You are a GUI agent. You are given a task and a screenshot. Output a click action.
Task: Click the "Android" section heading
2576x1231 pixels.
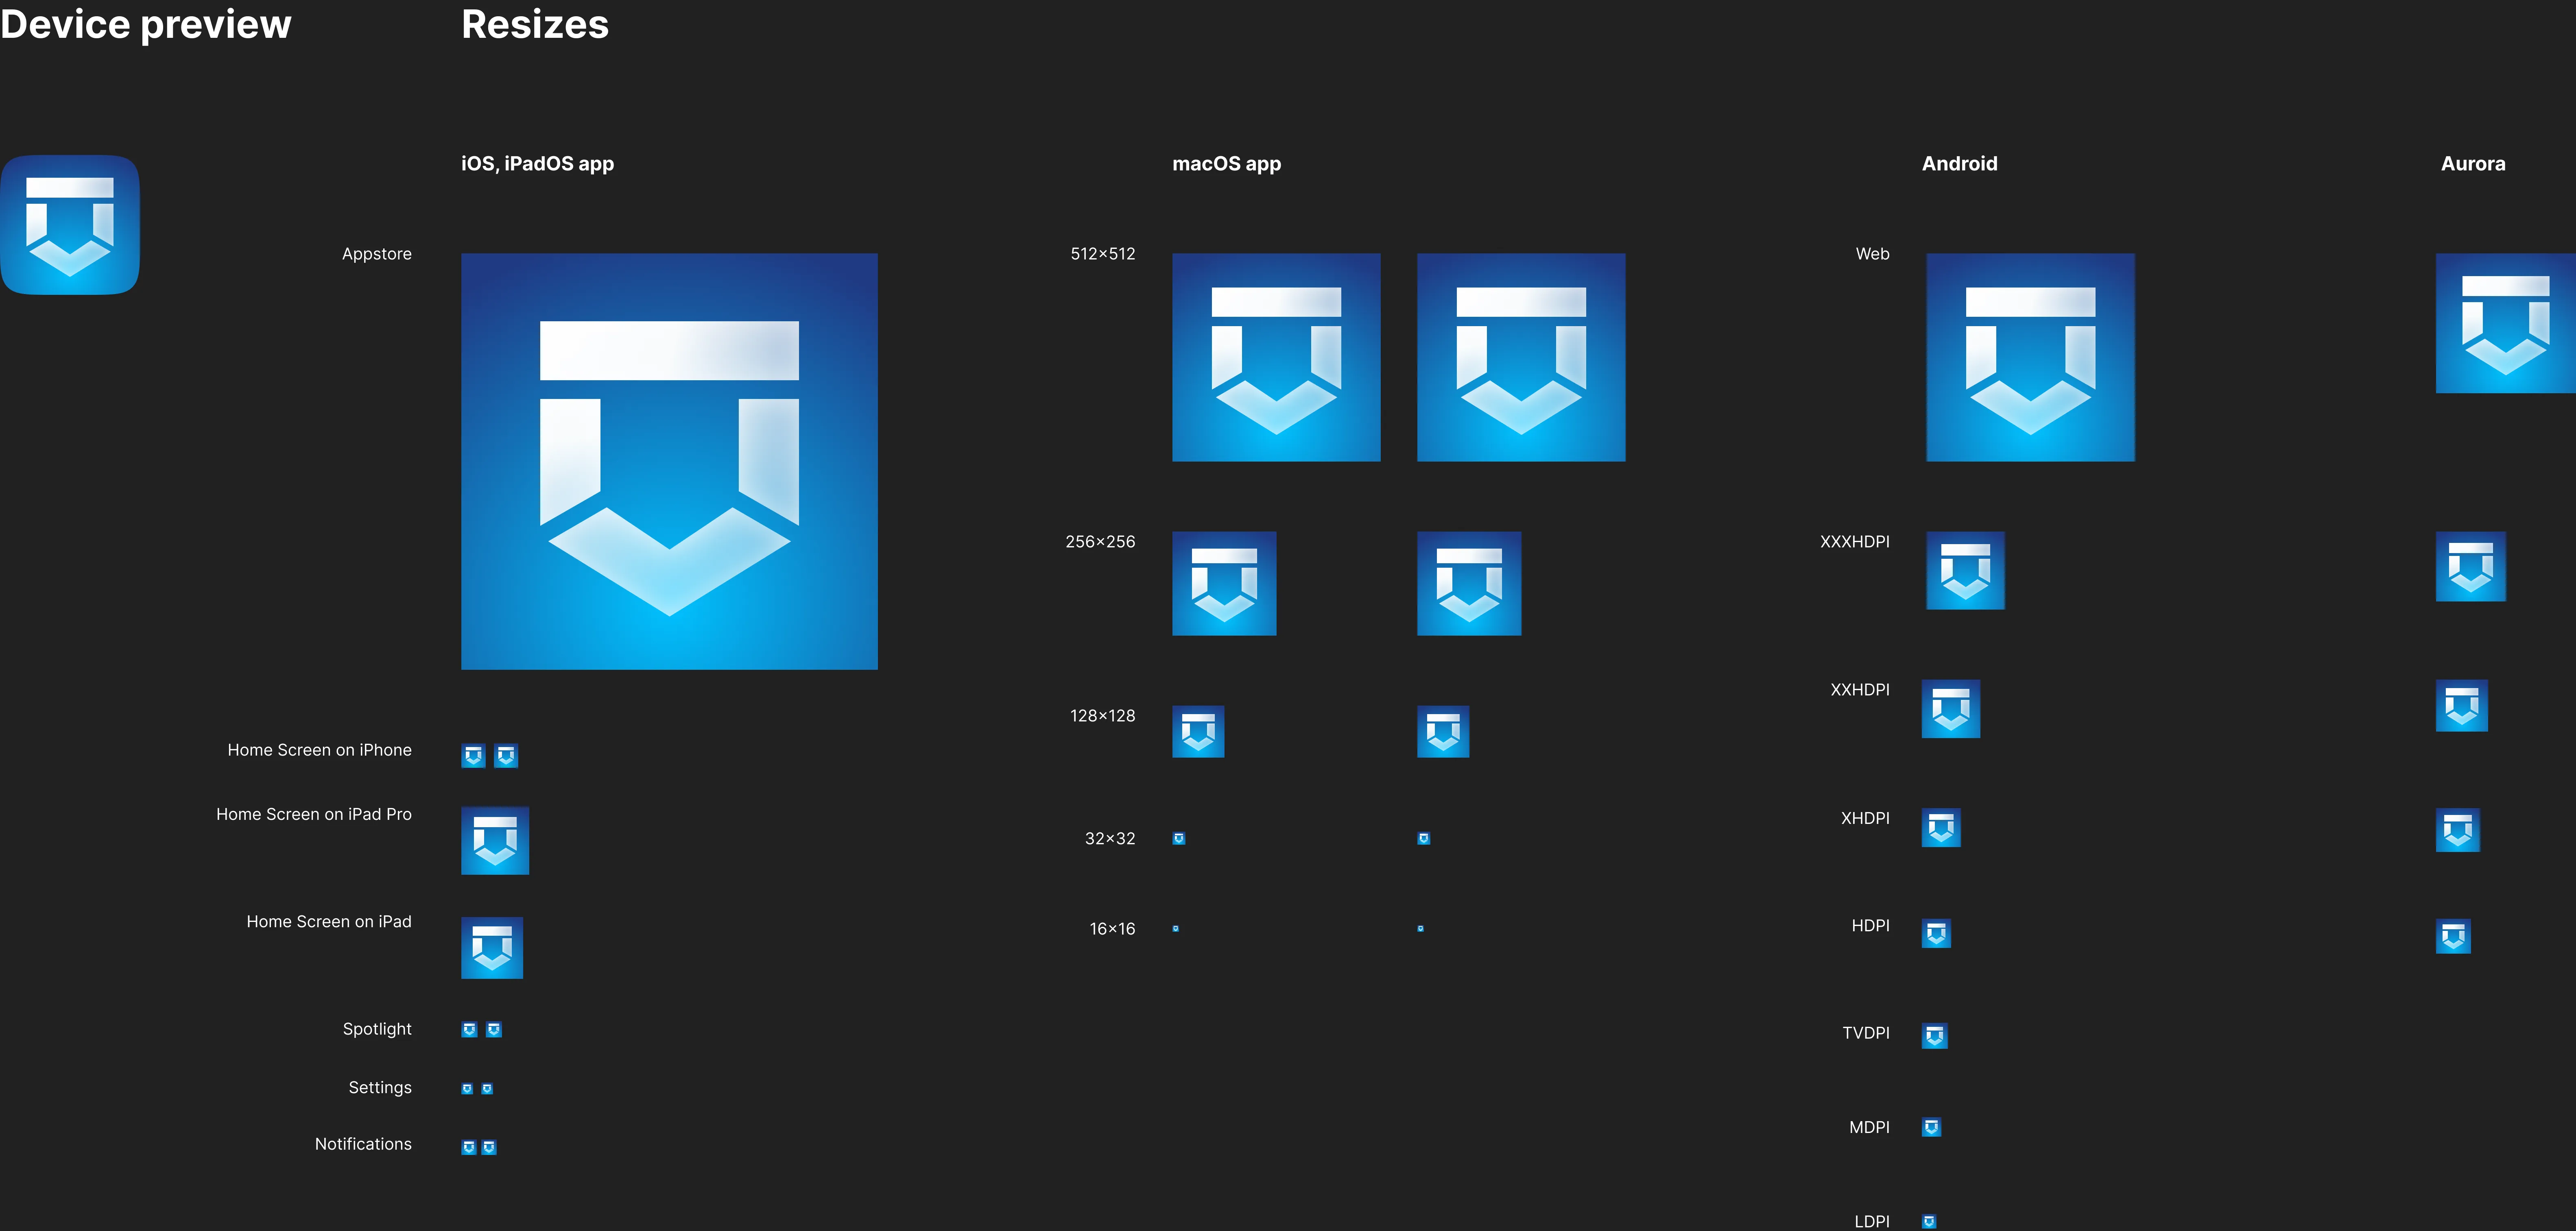click(x=1959, y=163)
